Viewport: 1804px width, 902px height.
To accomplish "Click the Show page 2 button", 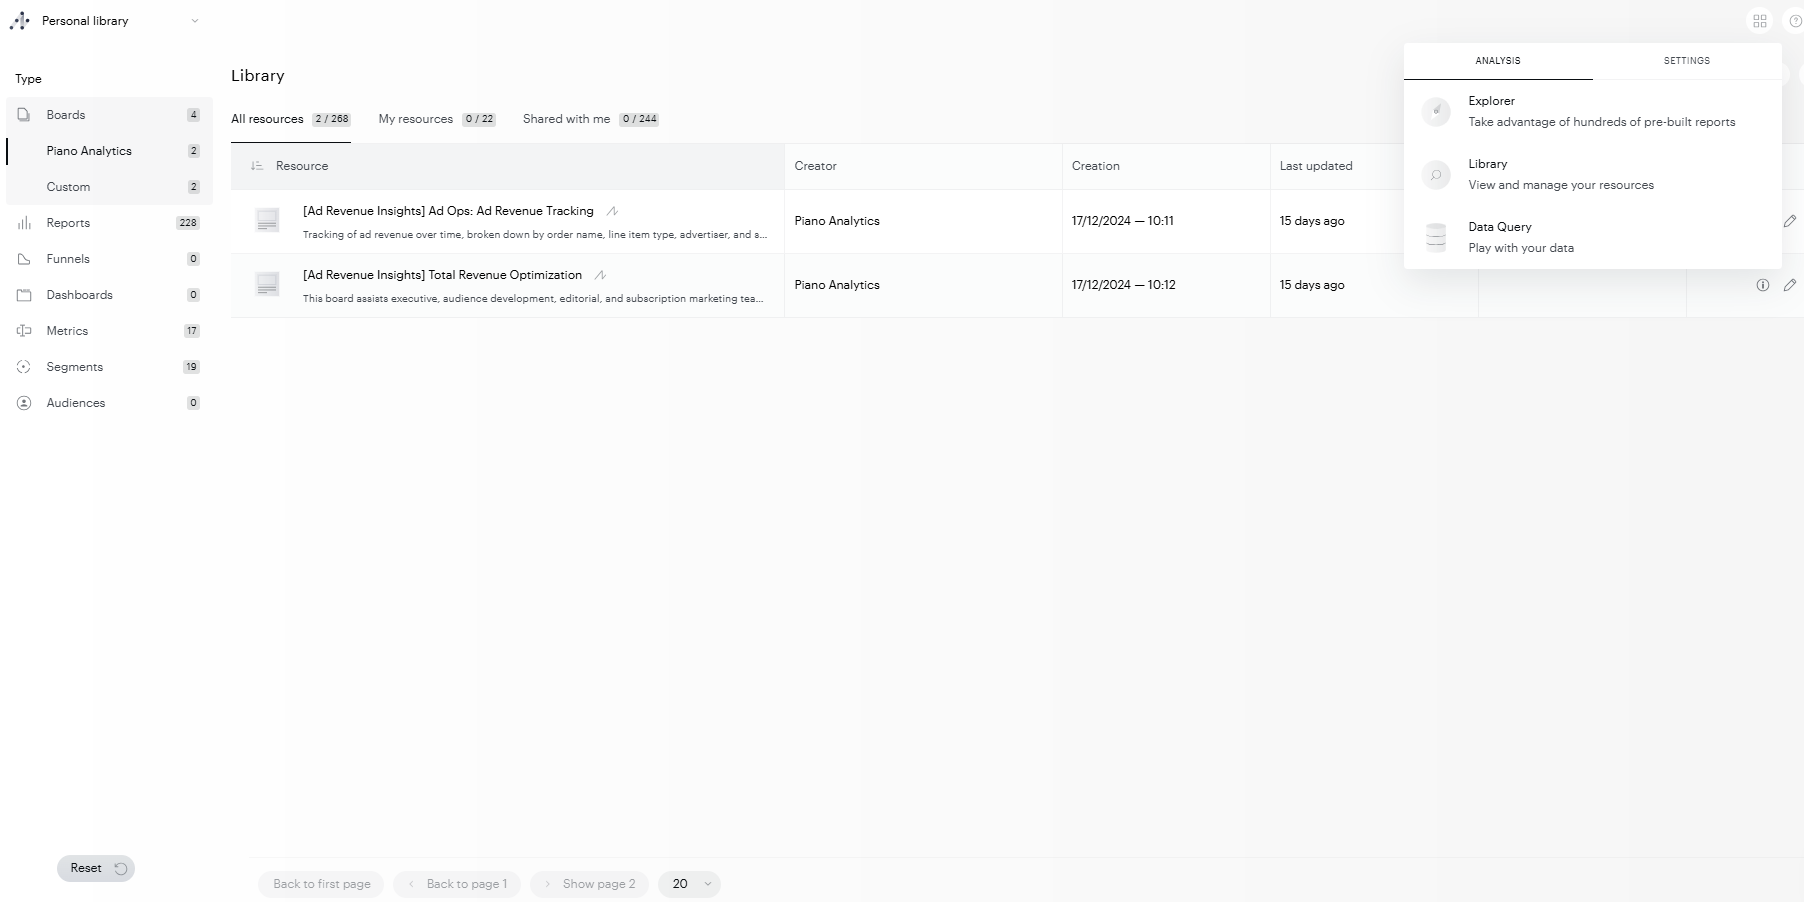I will pyautogui.click(x=590, y=884).
